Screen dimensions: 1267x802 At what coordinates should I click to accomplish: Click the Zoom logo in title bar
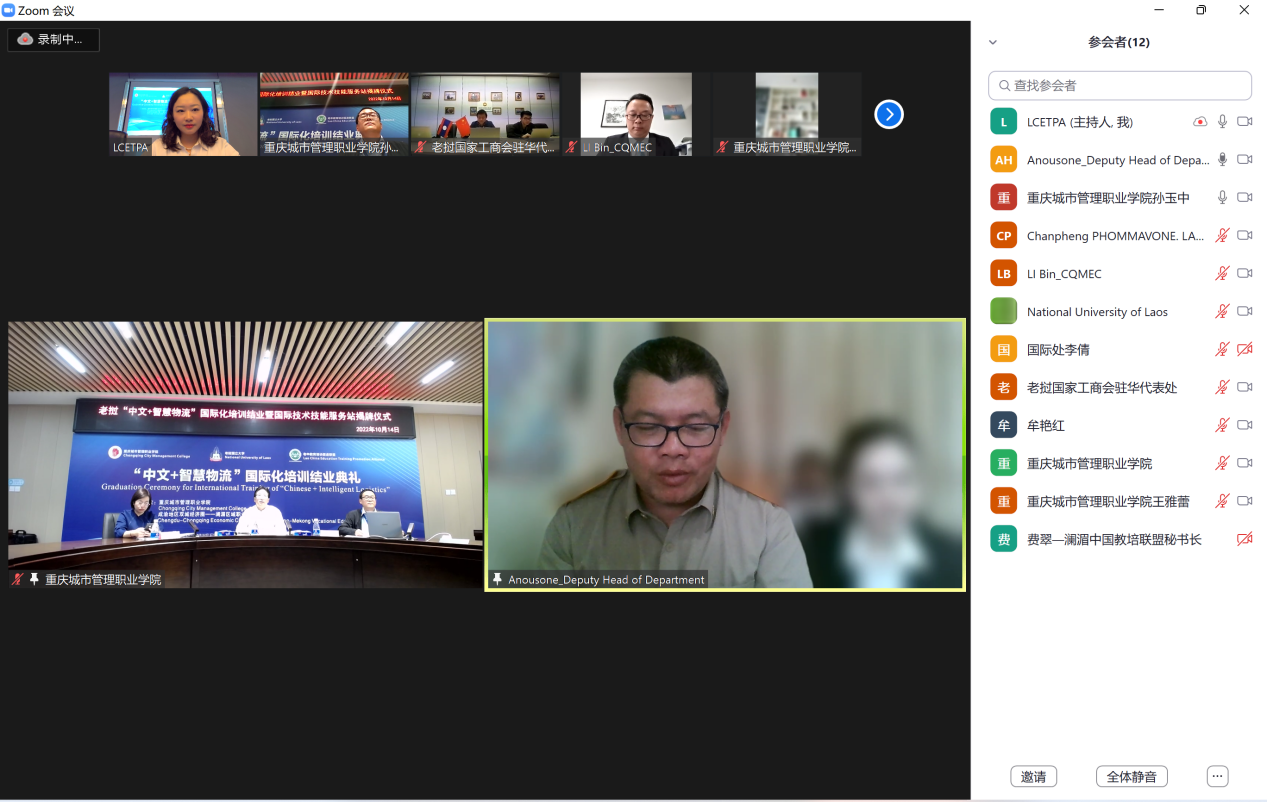(x=9, y=10)
